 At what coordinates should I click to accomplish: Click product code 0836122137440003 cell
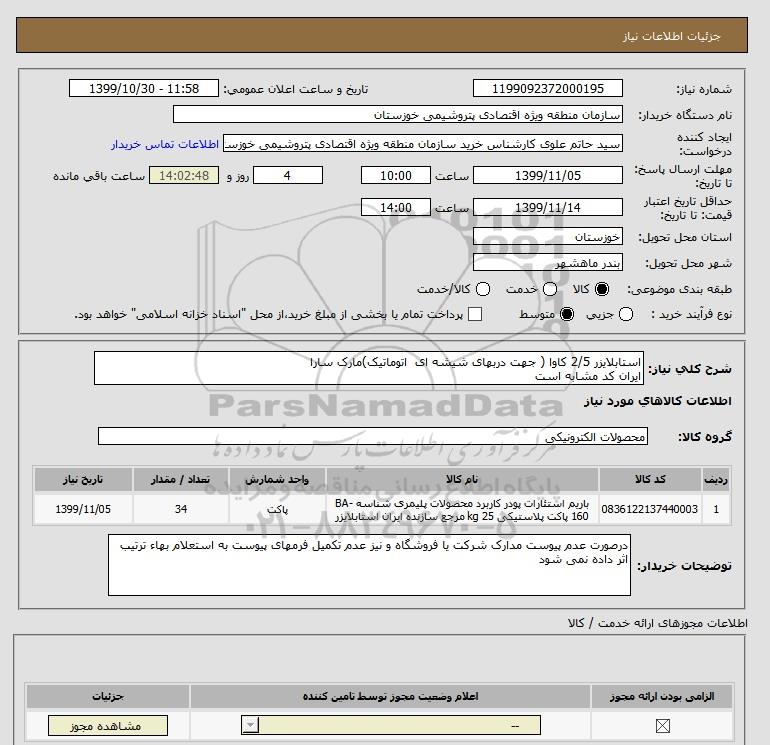[650, 509]
